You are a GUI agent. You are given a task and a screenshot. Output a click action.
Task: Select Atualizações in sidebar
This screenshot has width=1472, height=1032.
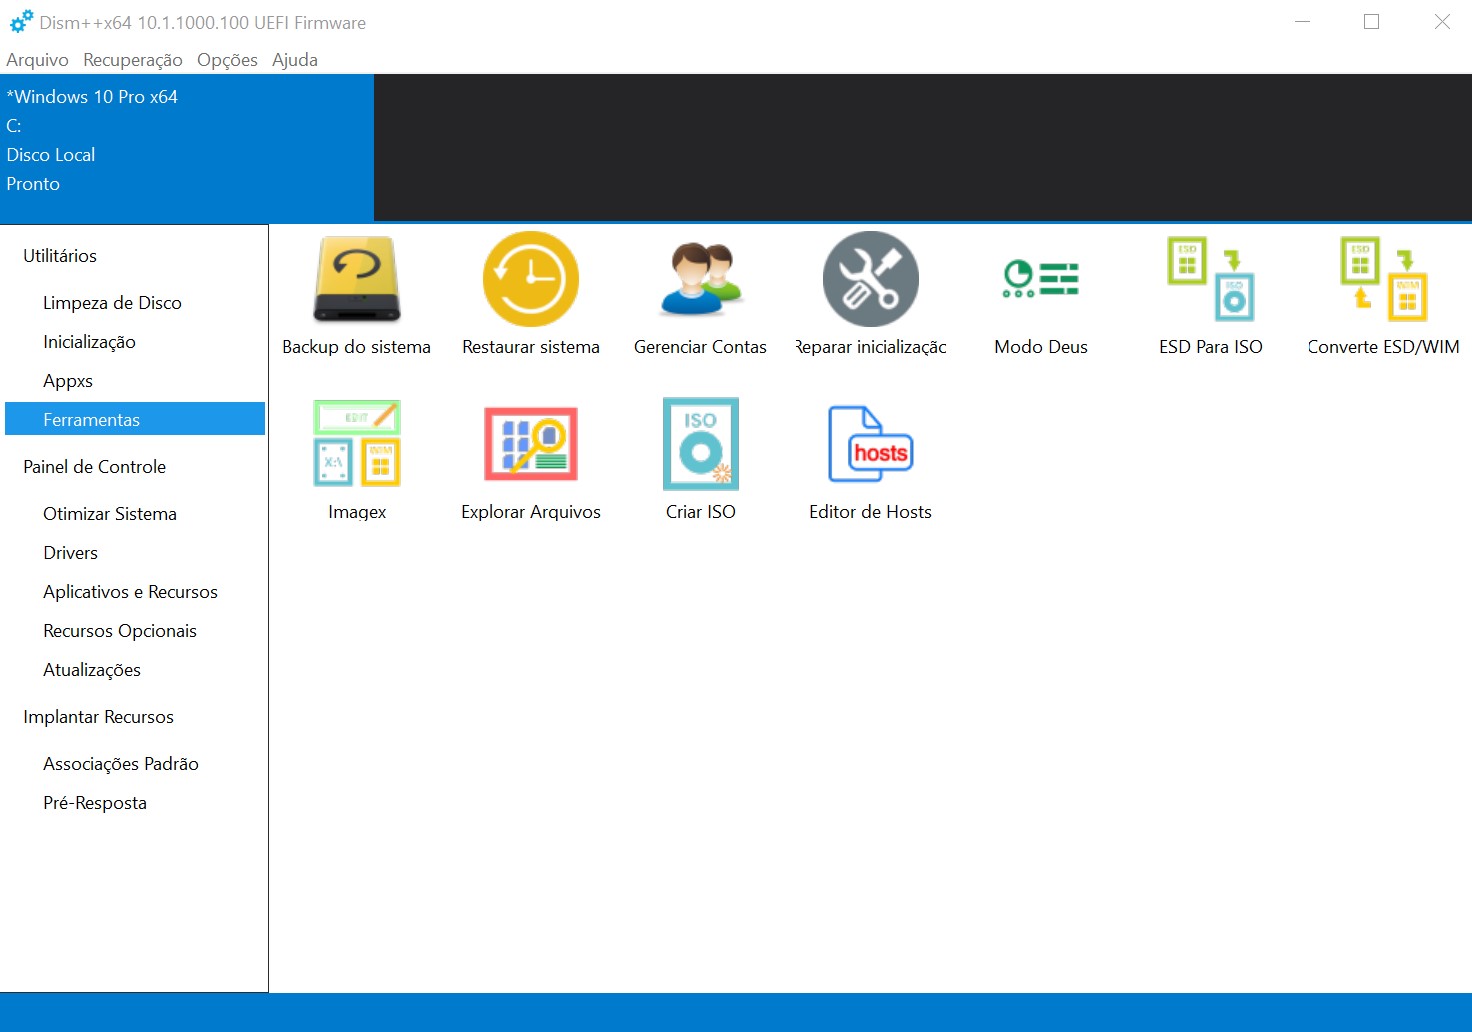pos(135,670)
